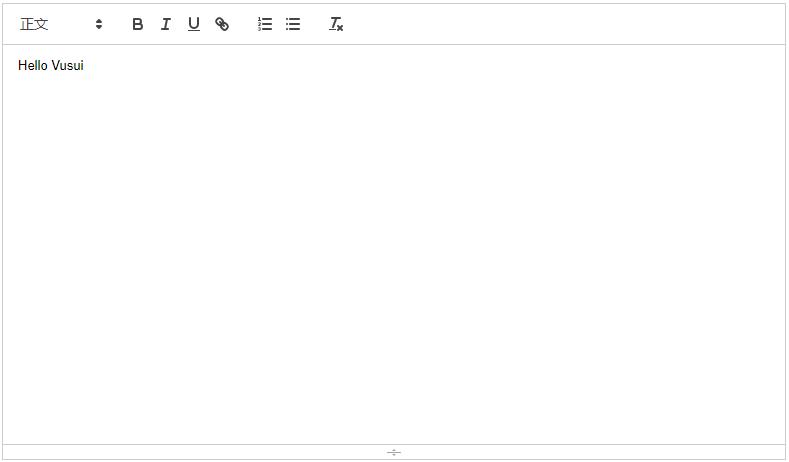Image resolution: width=789 pixels, height=462 pixels.
Task: Toggle underline formatting
Action: coord(194,24)
